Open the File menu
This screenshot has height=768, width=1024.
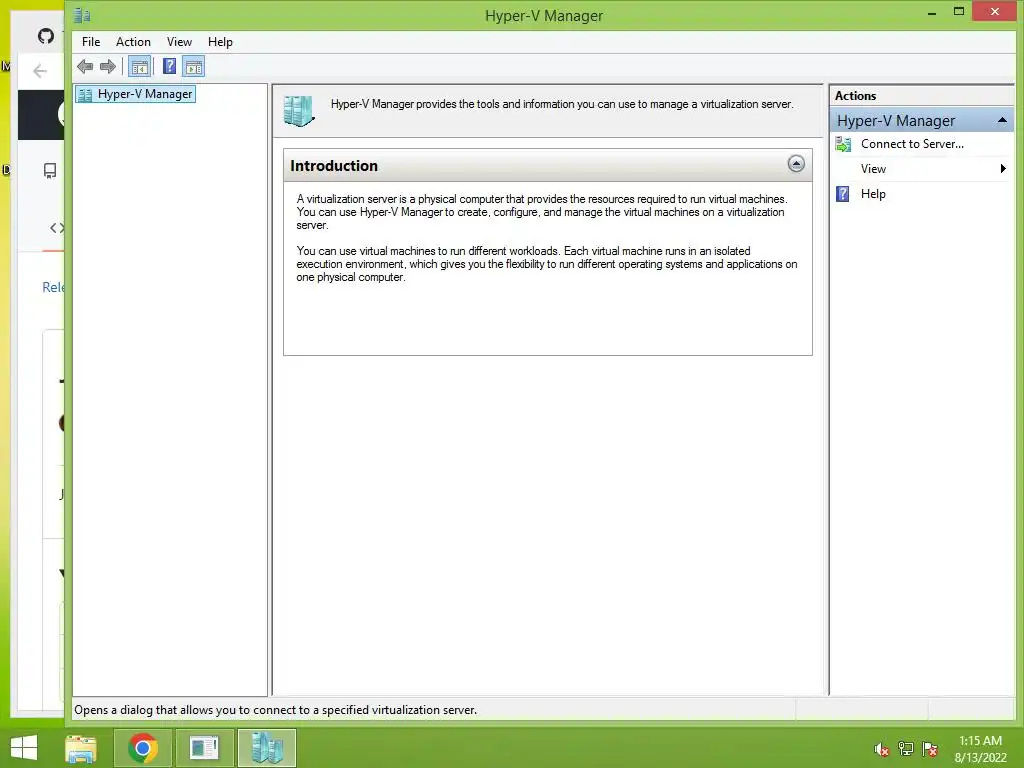tap(91, 42)
